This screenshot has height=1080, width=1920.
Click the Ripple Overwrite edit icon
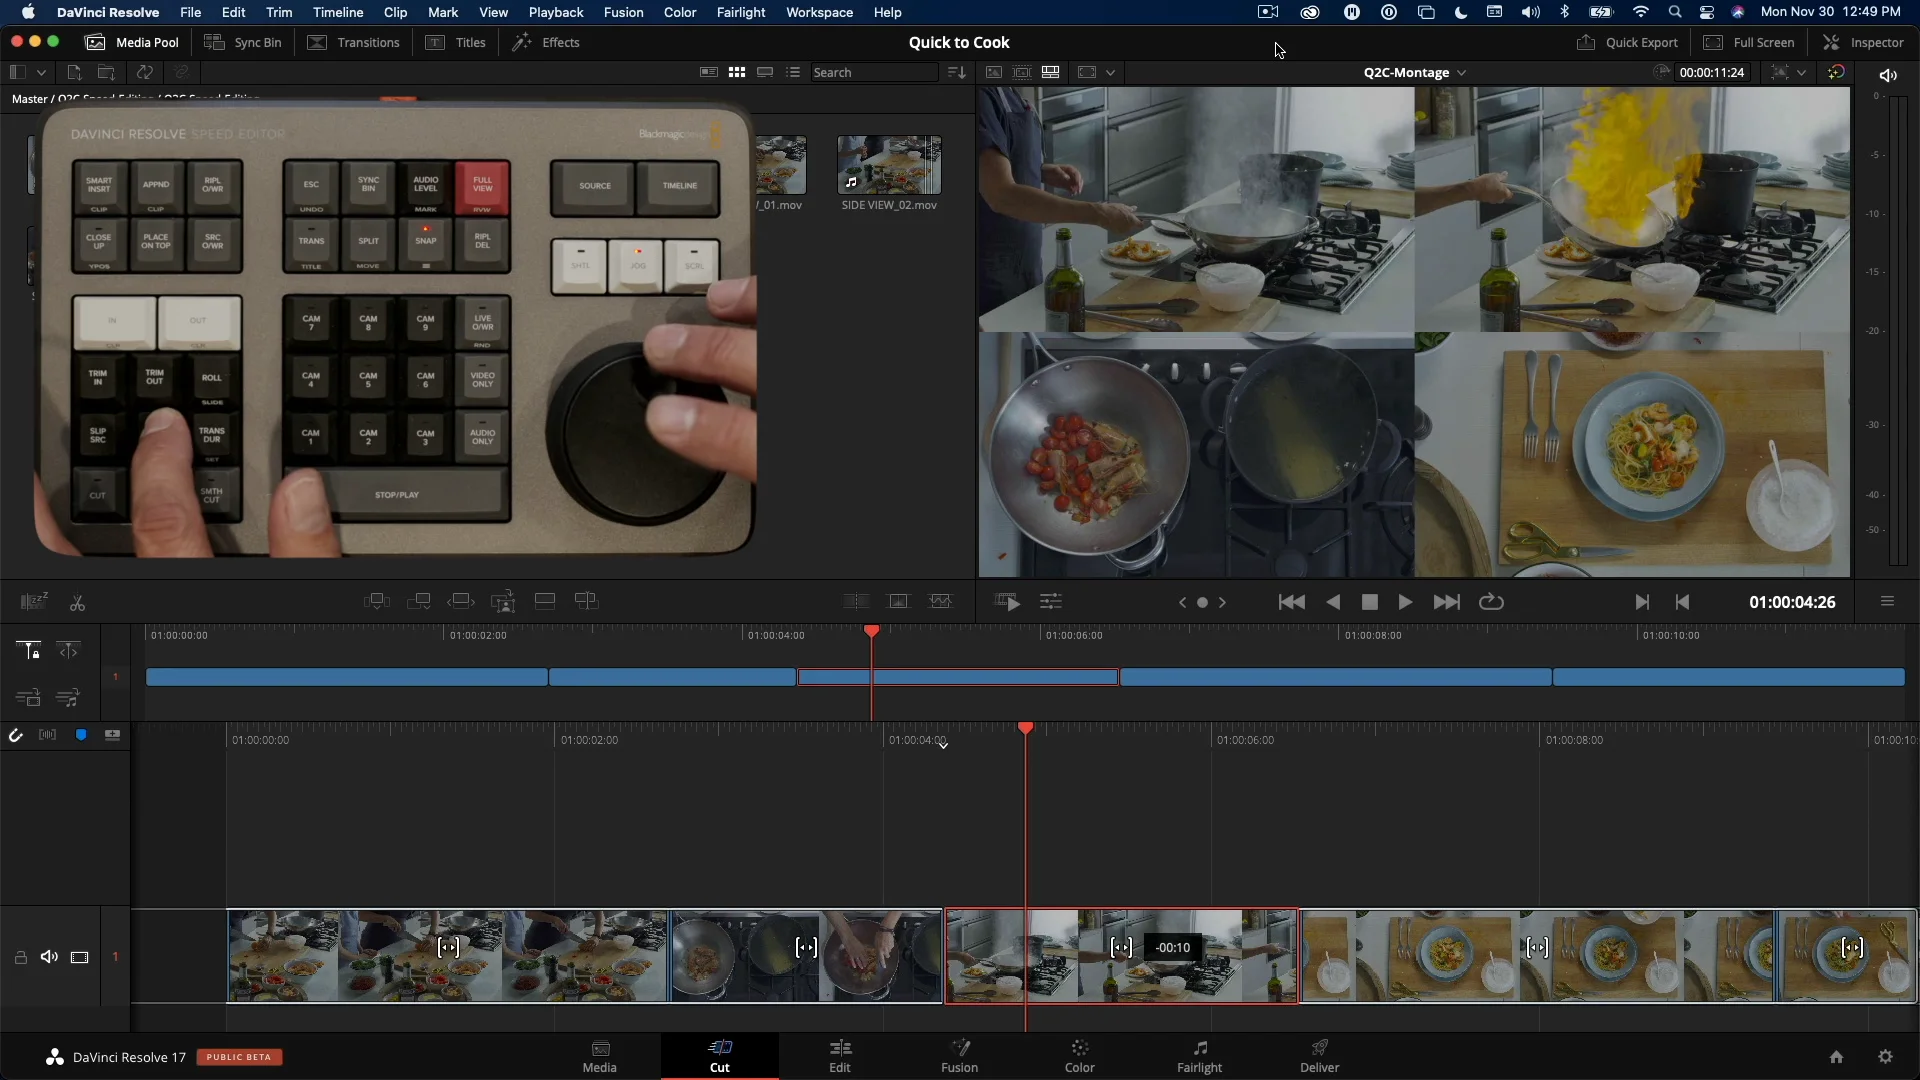[x=461, y=601]
